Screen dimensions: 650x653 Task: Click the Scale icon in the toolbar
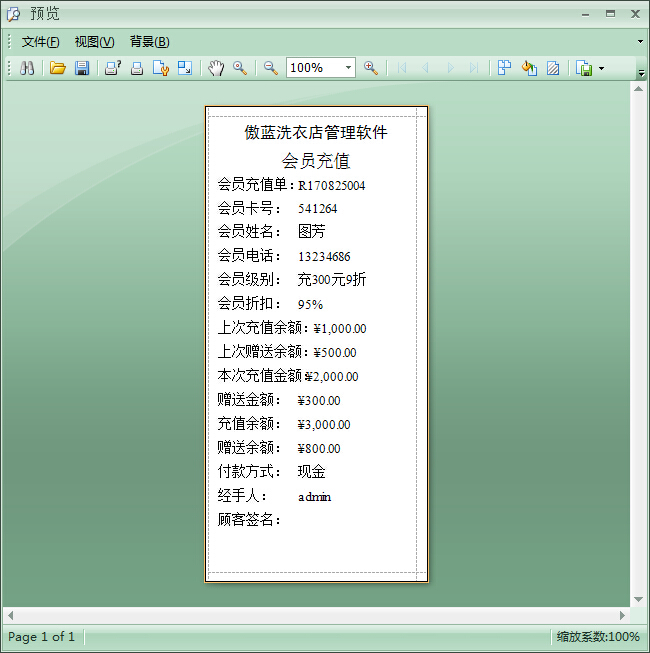(185, 68)
